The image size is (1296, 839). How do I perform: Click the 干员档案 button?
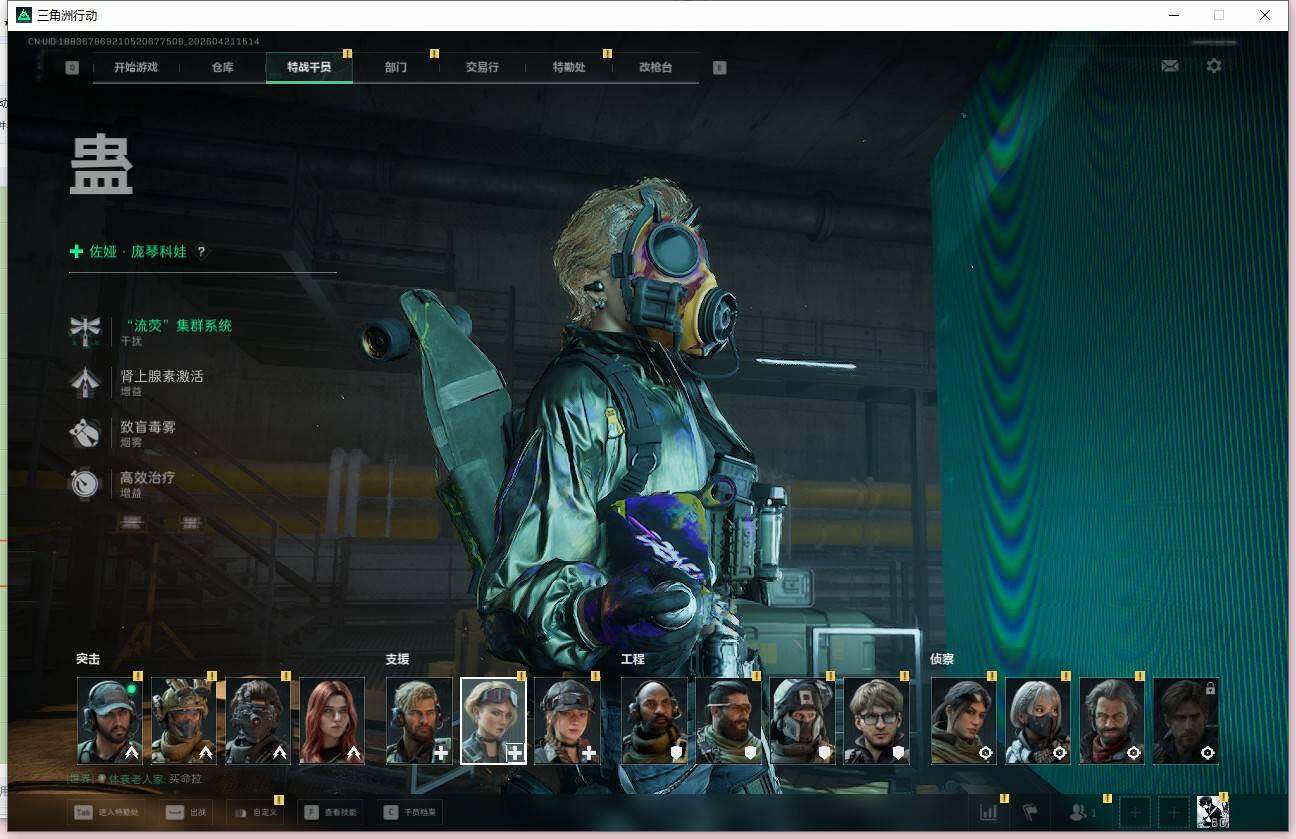410,812
